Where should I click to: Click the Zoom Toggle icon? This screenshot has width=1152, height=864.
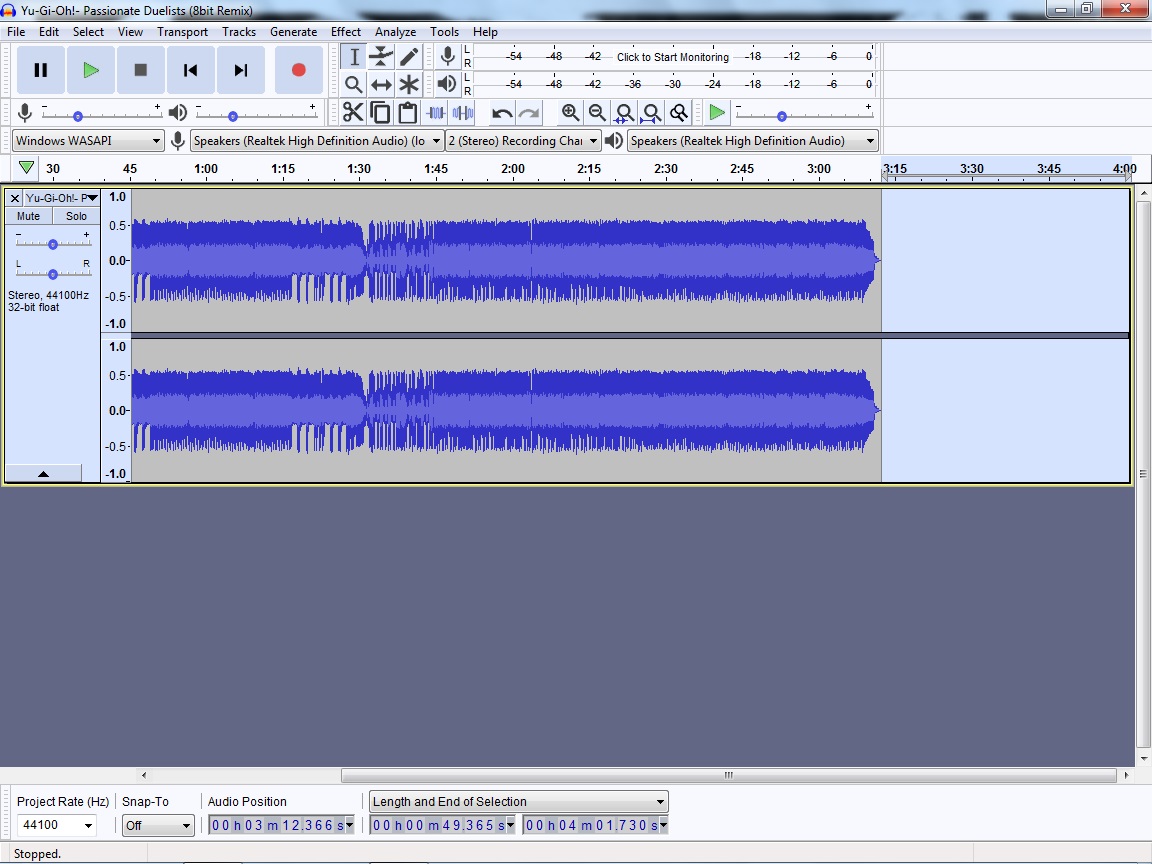pos(679,112)
